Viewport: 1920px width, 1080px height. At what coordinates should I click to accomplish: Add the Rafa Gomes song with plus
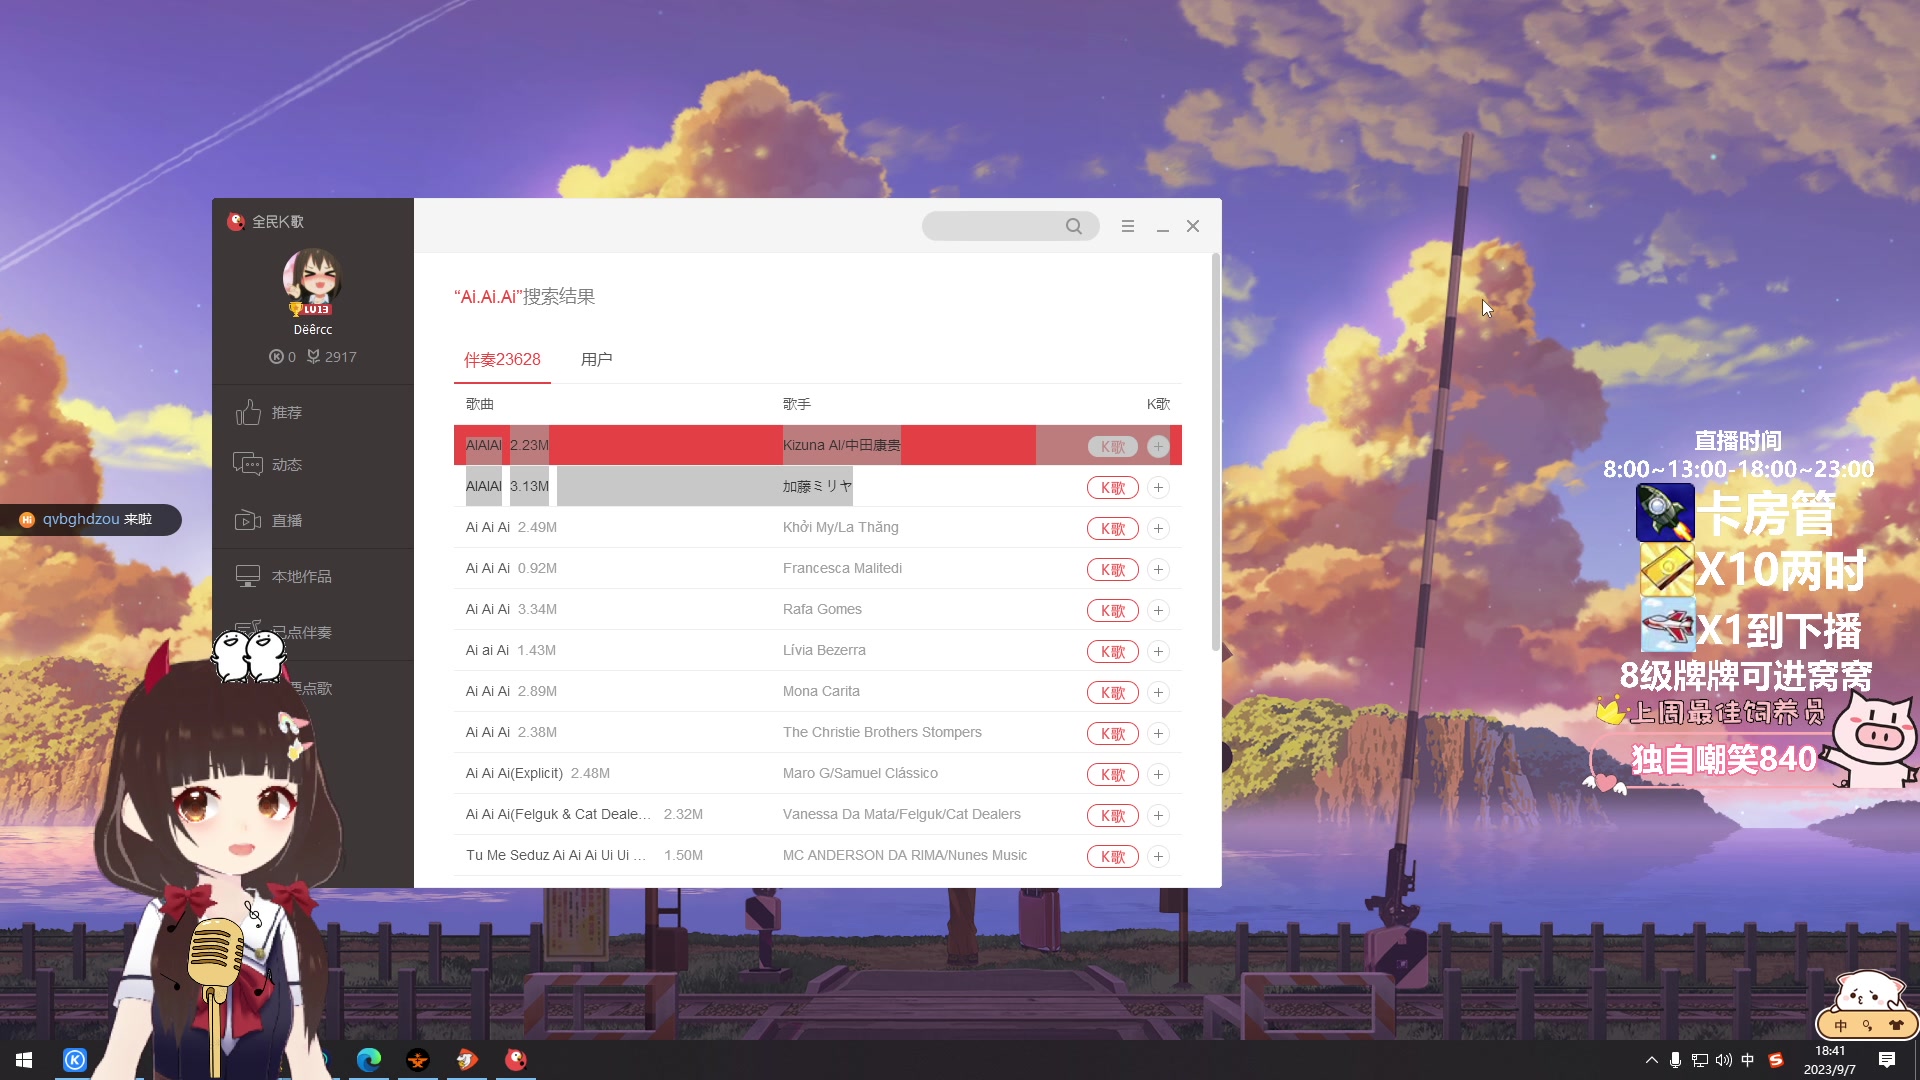tap(1158, 610)
